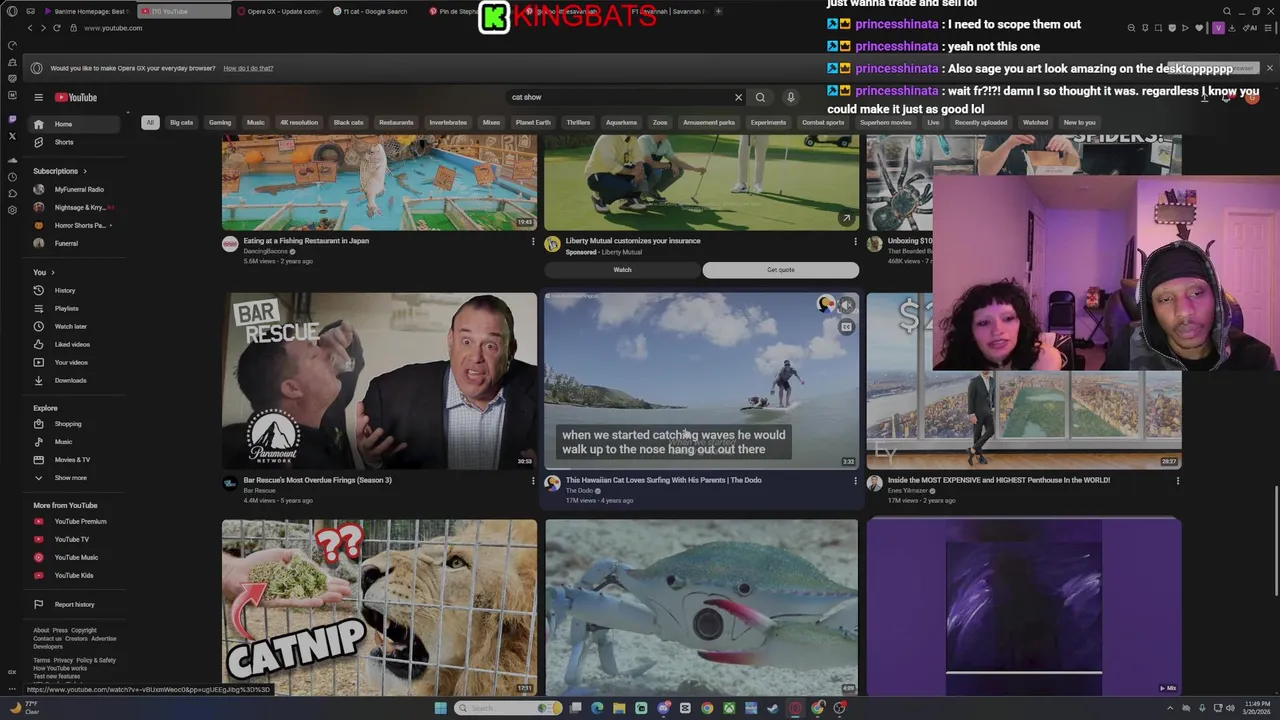Select the Planet Earth filter chip
The width and height of the screenshot is (1280, 720).
[533, 122]
